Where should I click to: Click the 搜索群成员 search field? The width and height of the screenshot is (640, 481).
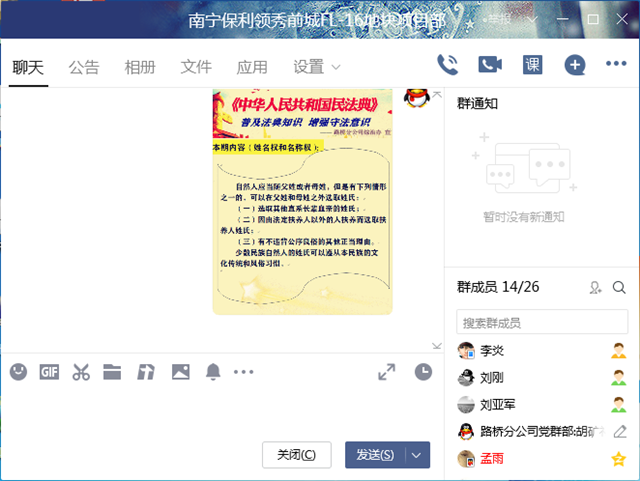540,323
